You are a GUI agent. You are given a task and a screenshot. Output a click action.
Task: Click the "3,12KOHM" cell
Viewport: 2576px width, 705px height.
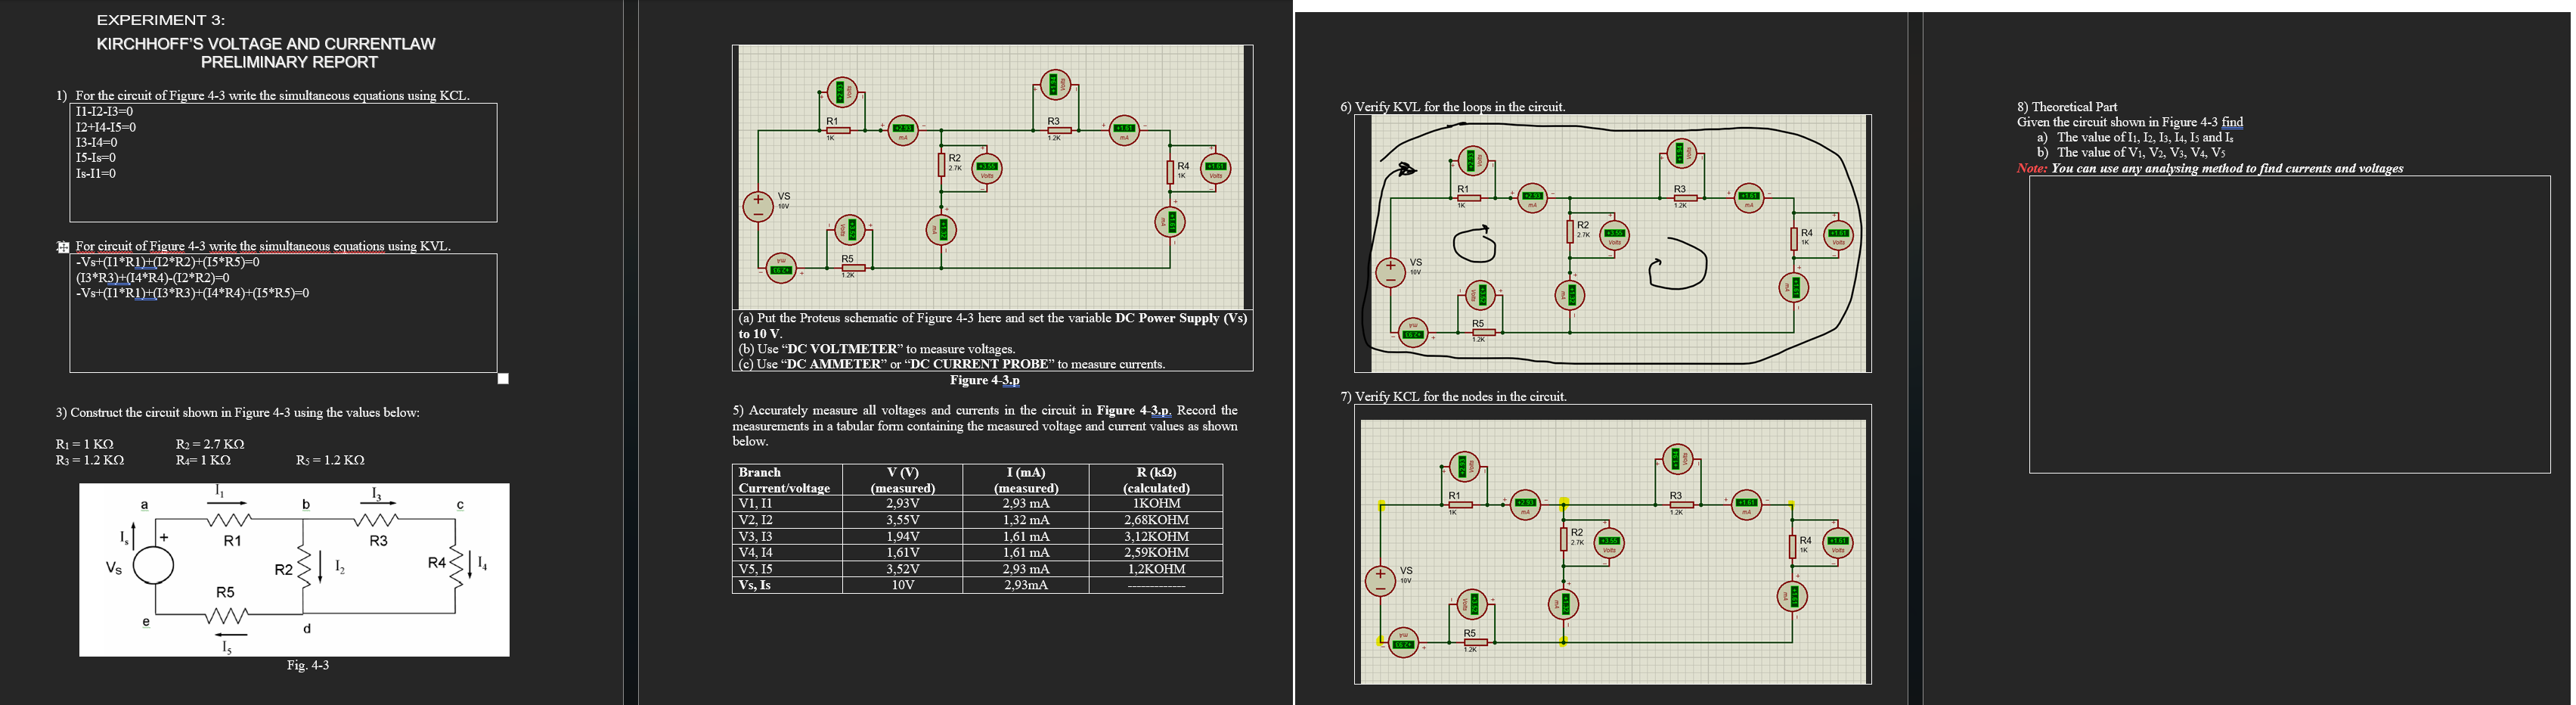point(1156,536)
